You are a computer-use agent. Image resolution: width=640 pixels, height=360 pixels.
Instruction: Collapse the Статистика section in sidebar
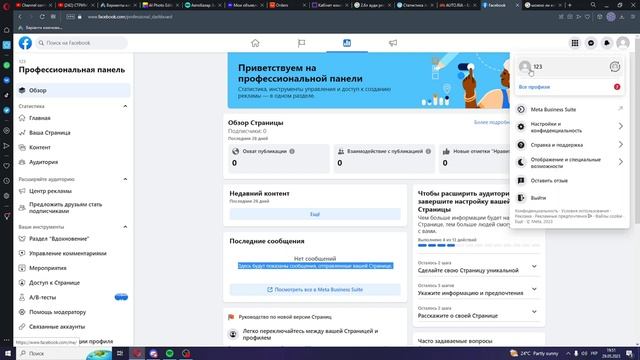(x=125, y=106)
